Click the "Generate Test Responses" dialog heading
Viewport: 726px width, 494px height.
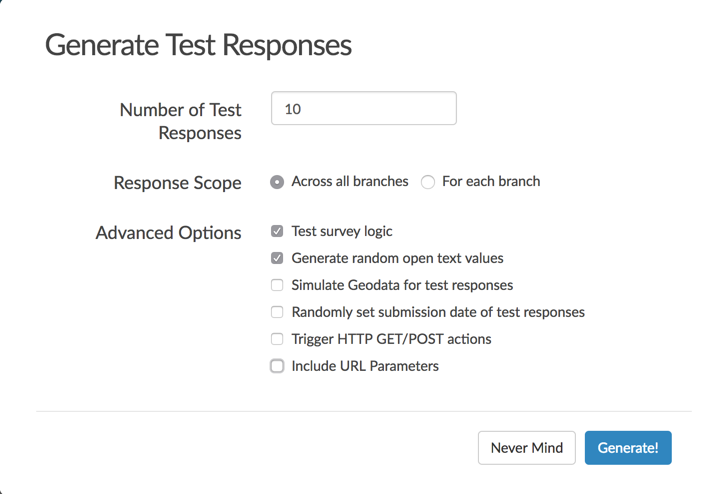[x=198, y=45]
